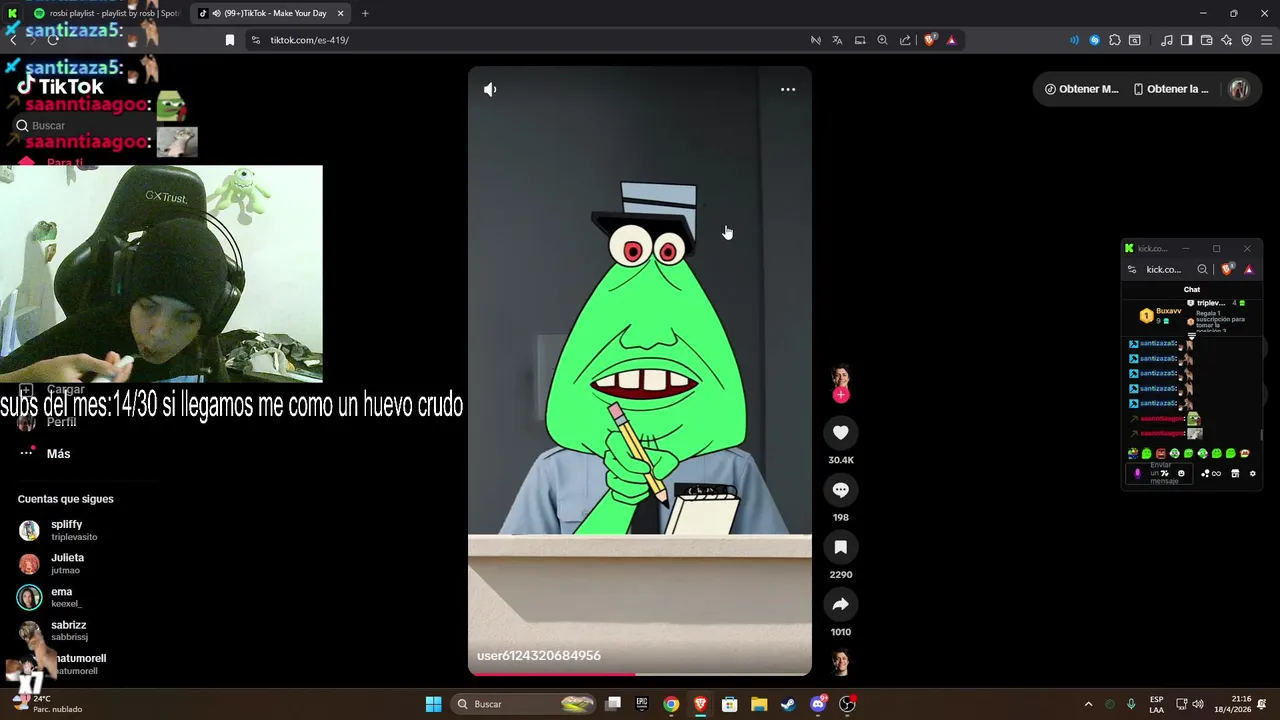Click the Brave Shields lion icon in address bar

pos(930,40)
